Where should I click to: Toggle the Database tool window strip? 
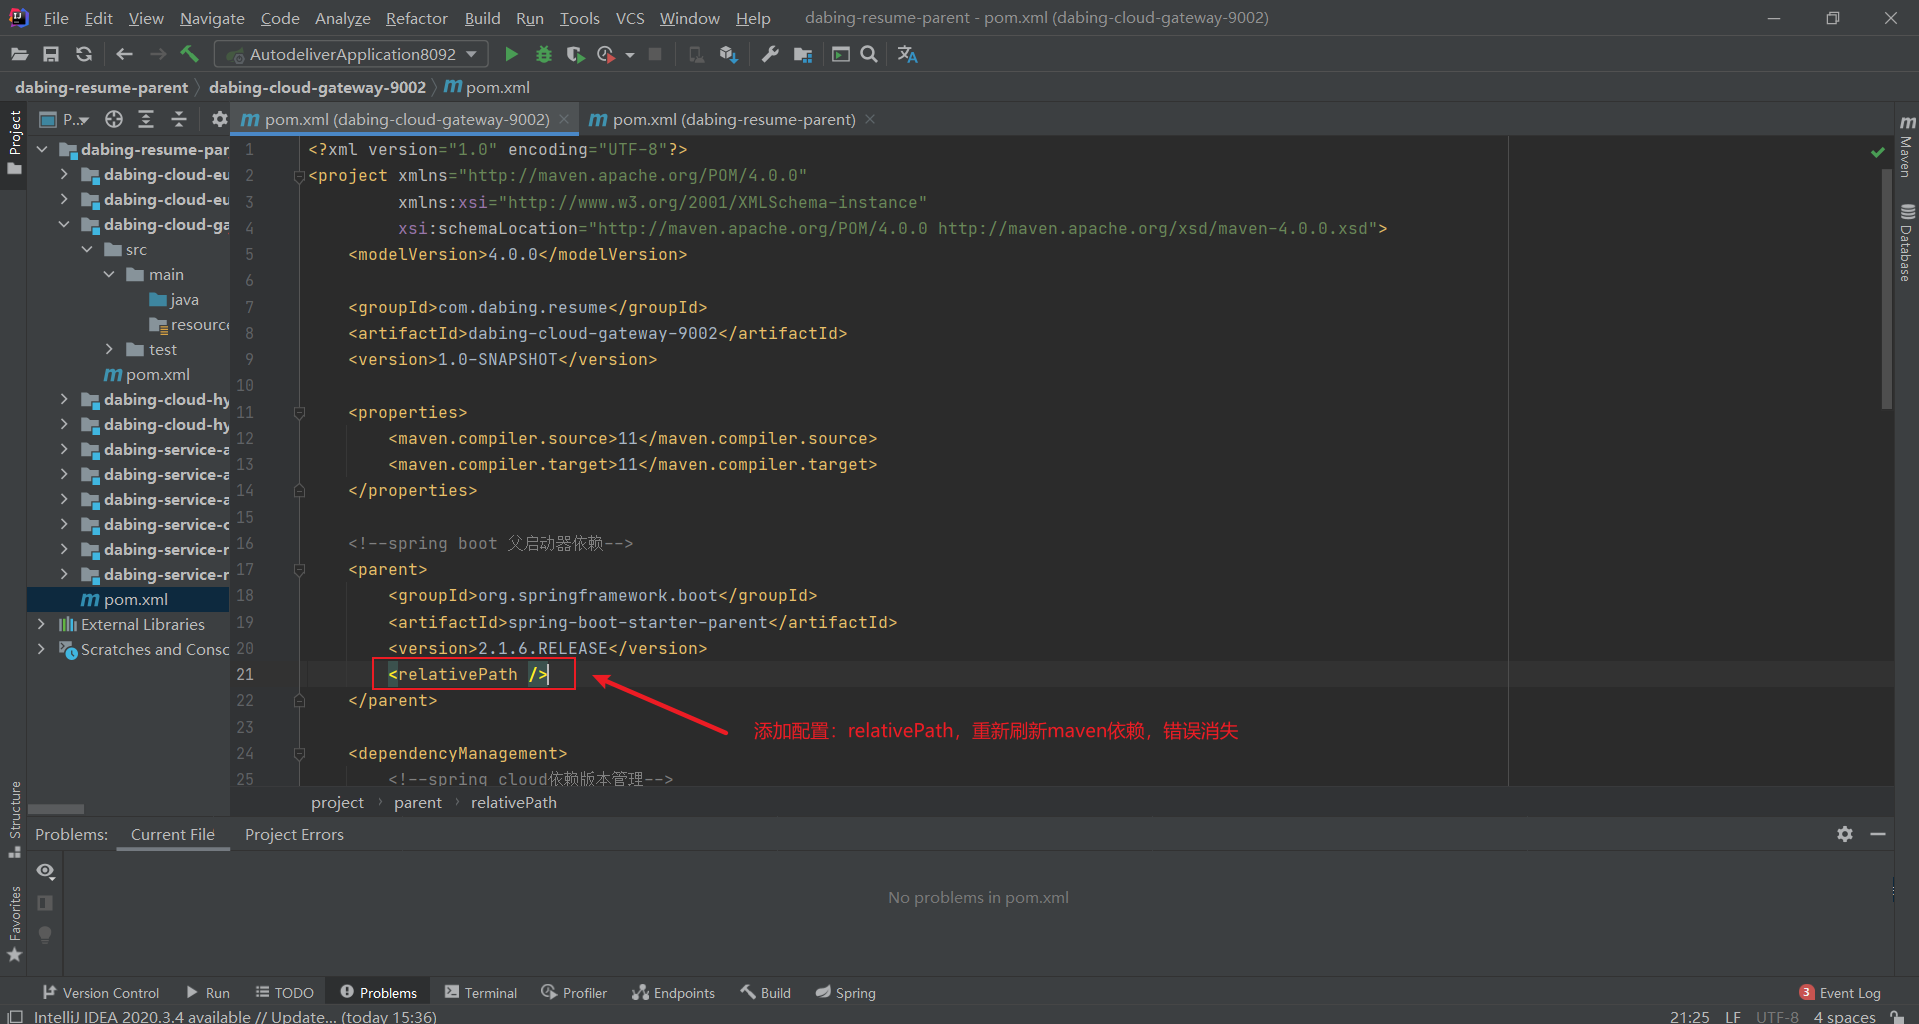point(1906,242)
